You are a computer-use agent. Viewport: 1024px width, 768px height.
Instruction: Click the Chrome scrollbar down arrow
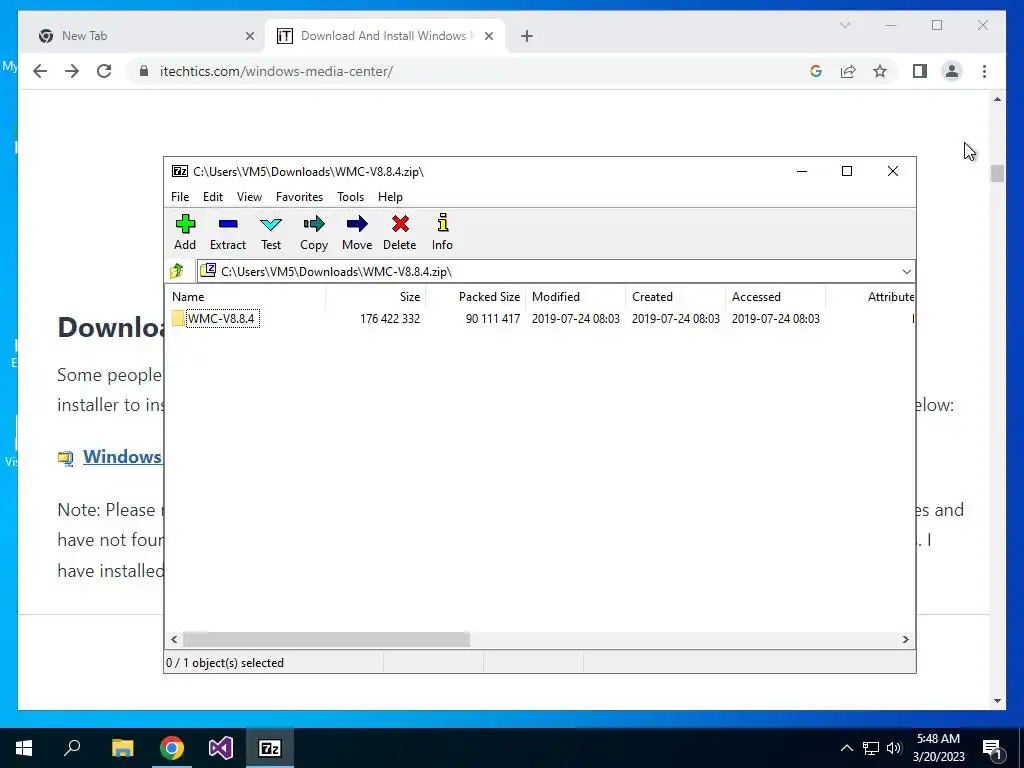pos(997,701)
